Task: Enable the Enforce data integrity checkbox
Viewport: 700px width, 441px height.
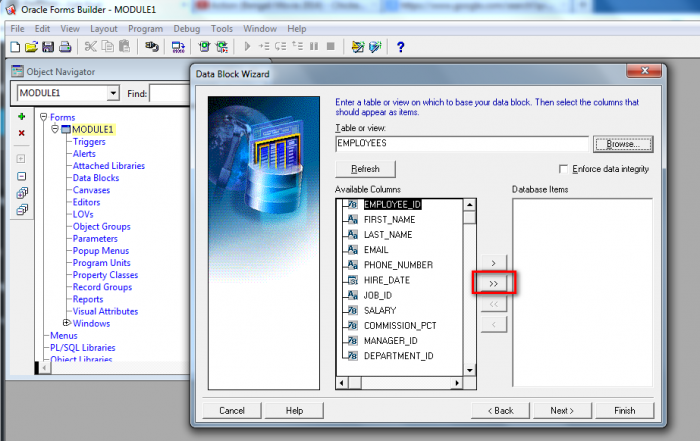Action: 565,169
